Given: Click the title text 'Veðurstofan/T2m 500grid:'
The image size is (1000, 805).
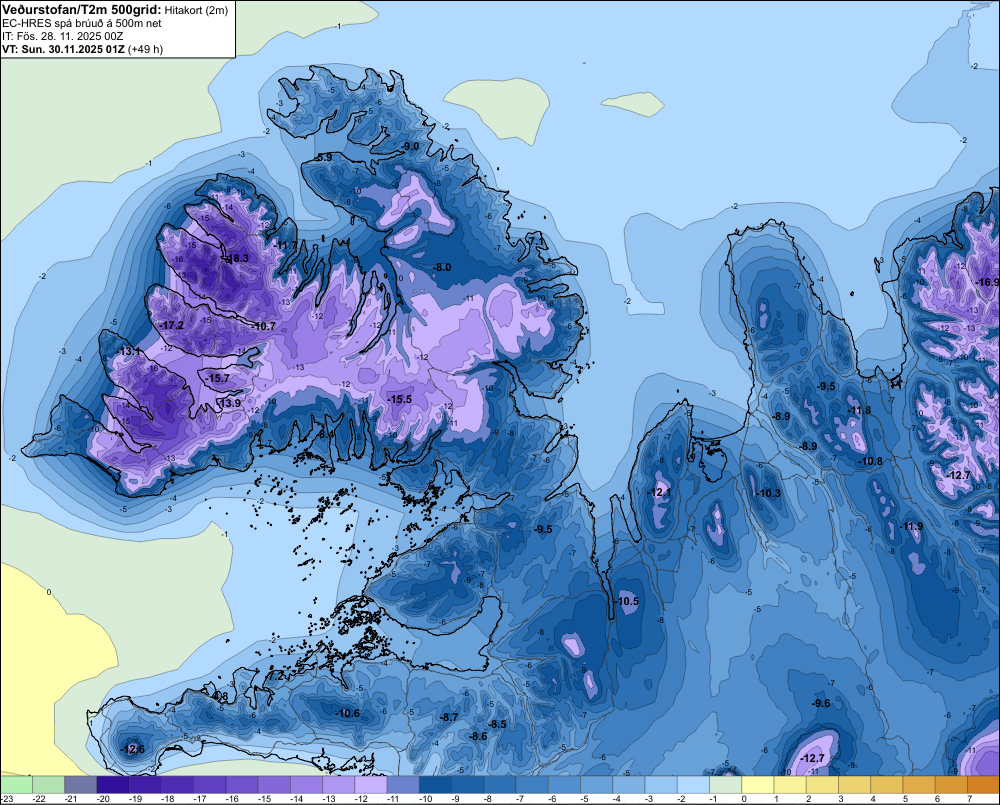Looking at the screenshot, I should [82, 10].
